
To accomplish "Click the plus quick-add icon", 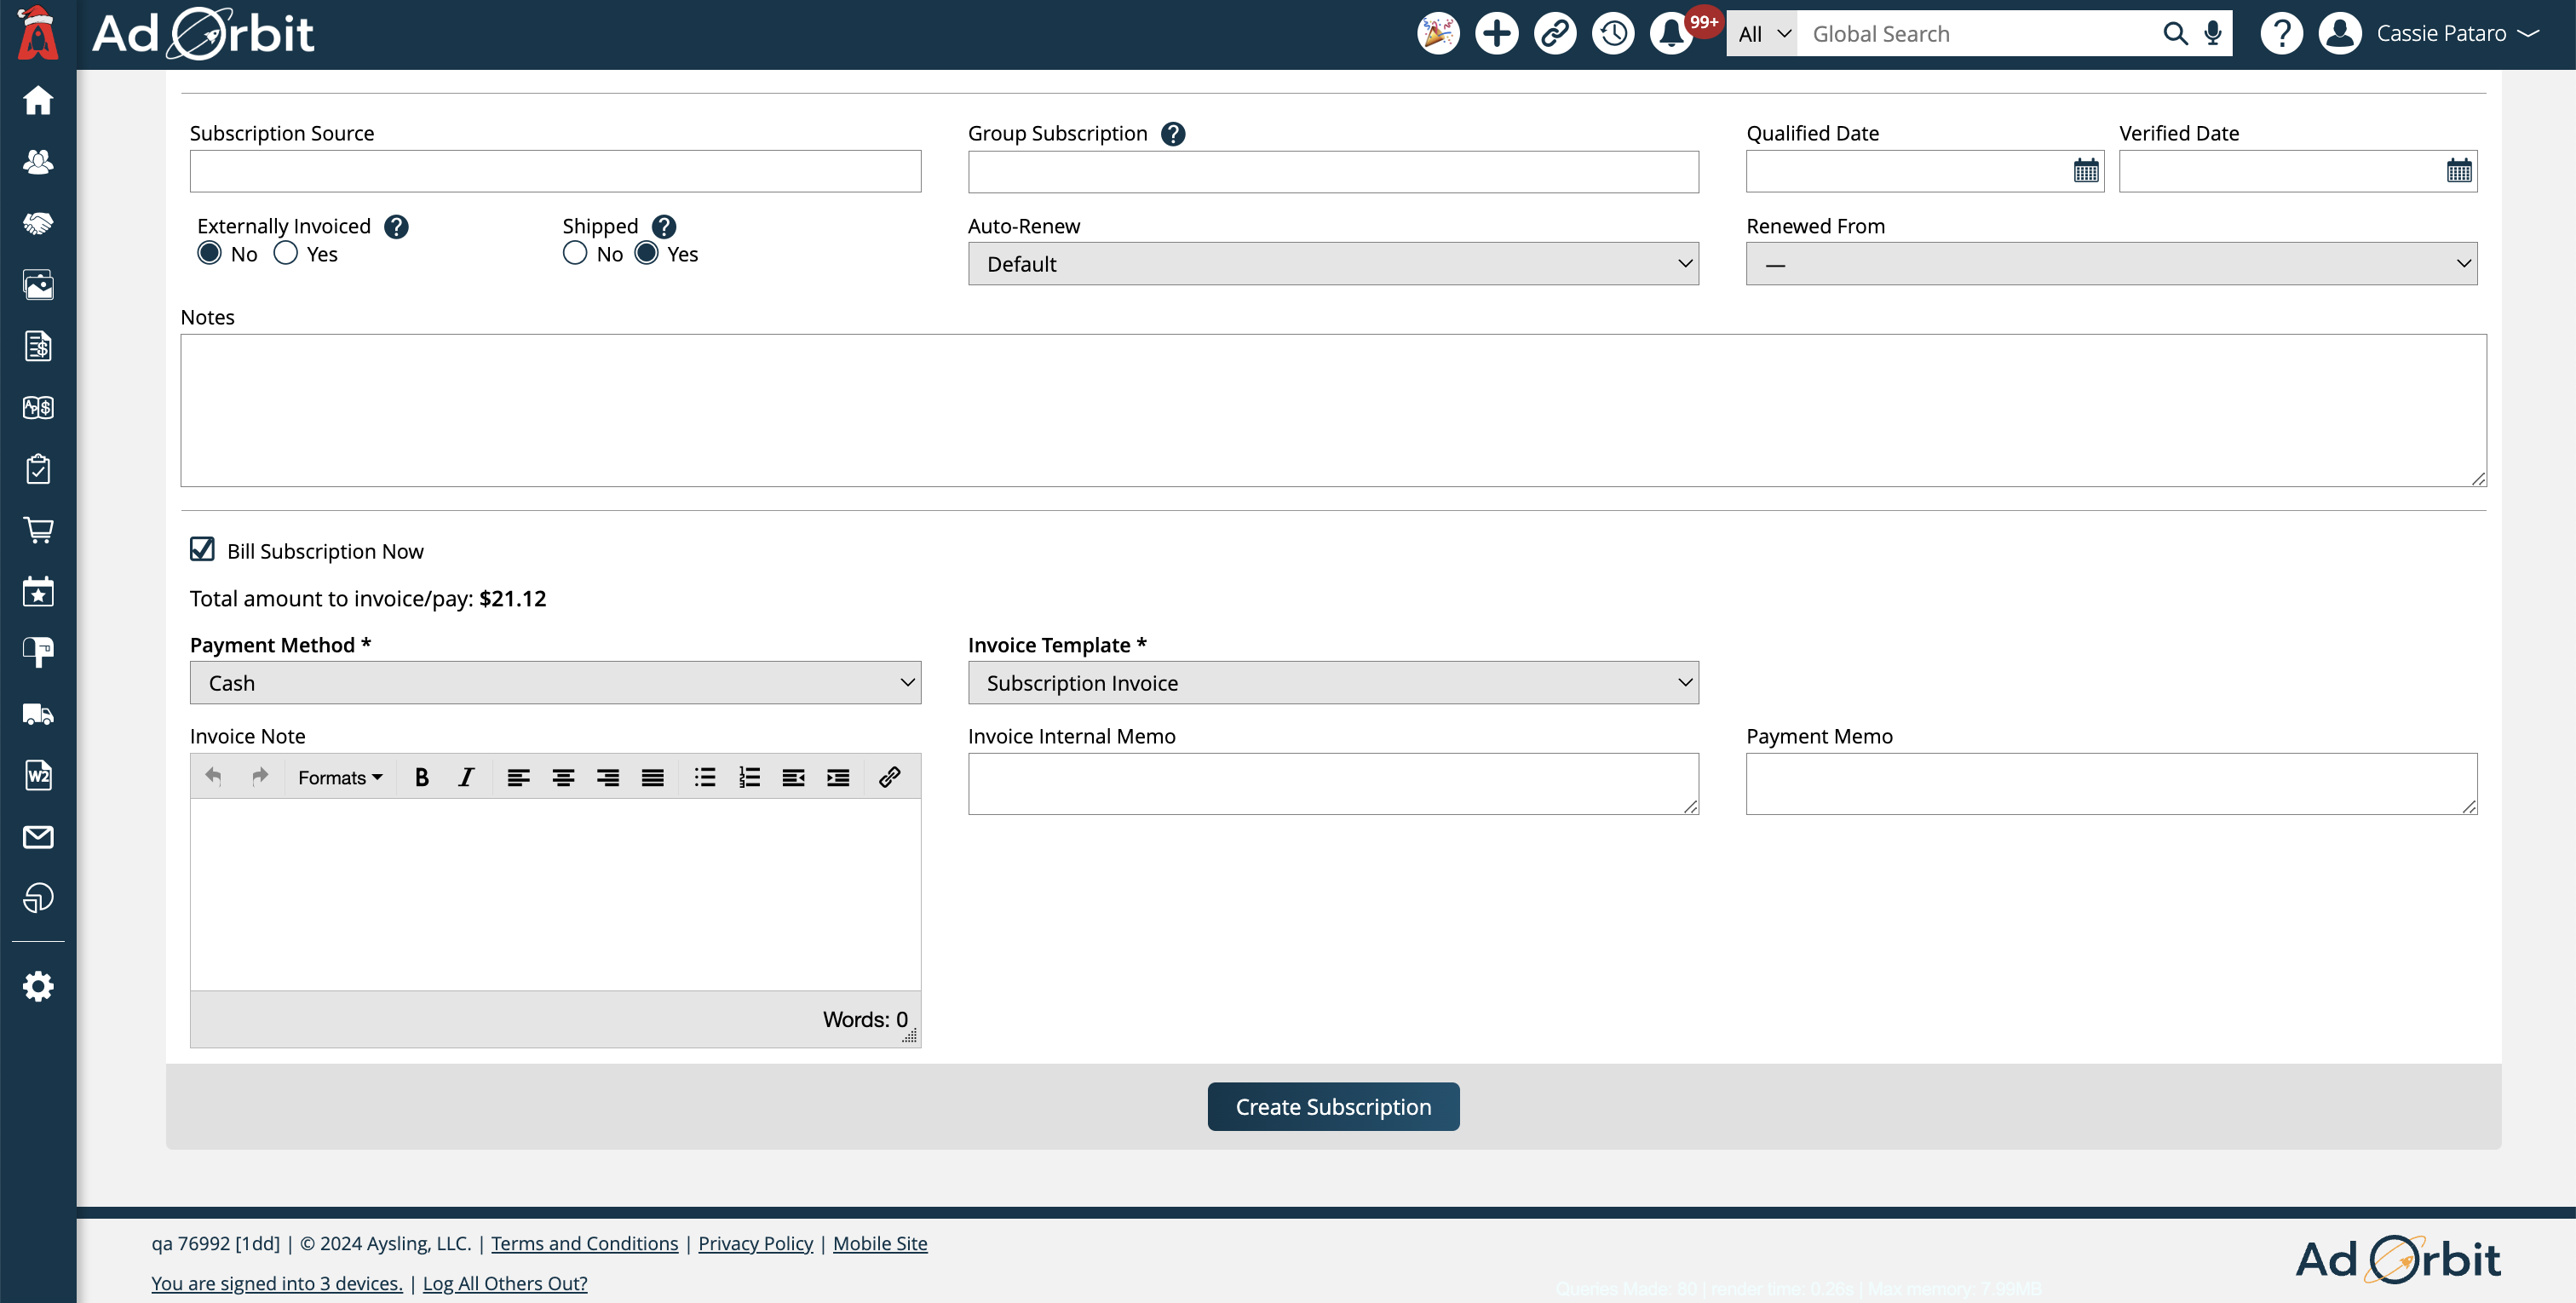I will (x=1496, y=34).
